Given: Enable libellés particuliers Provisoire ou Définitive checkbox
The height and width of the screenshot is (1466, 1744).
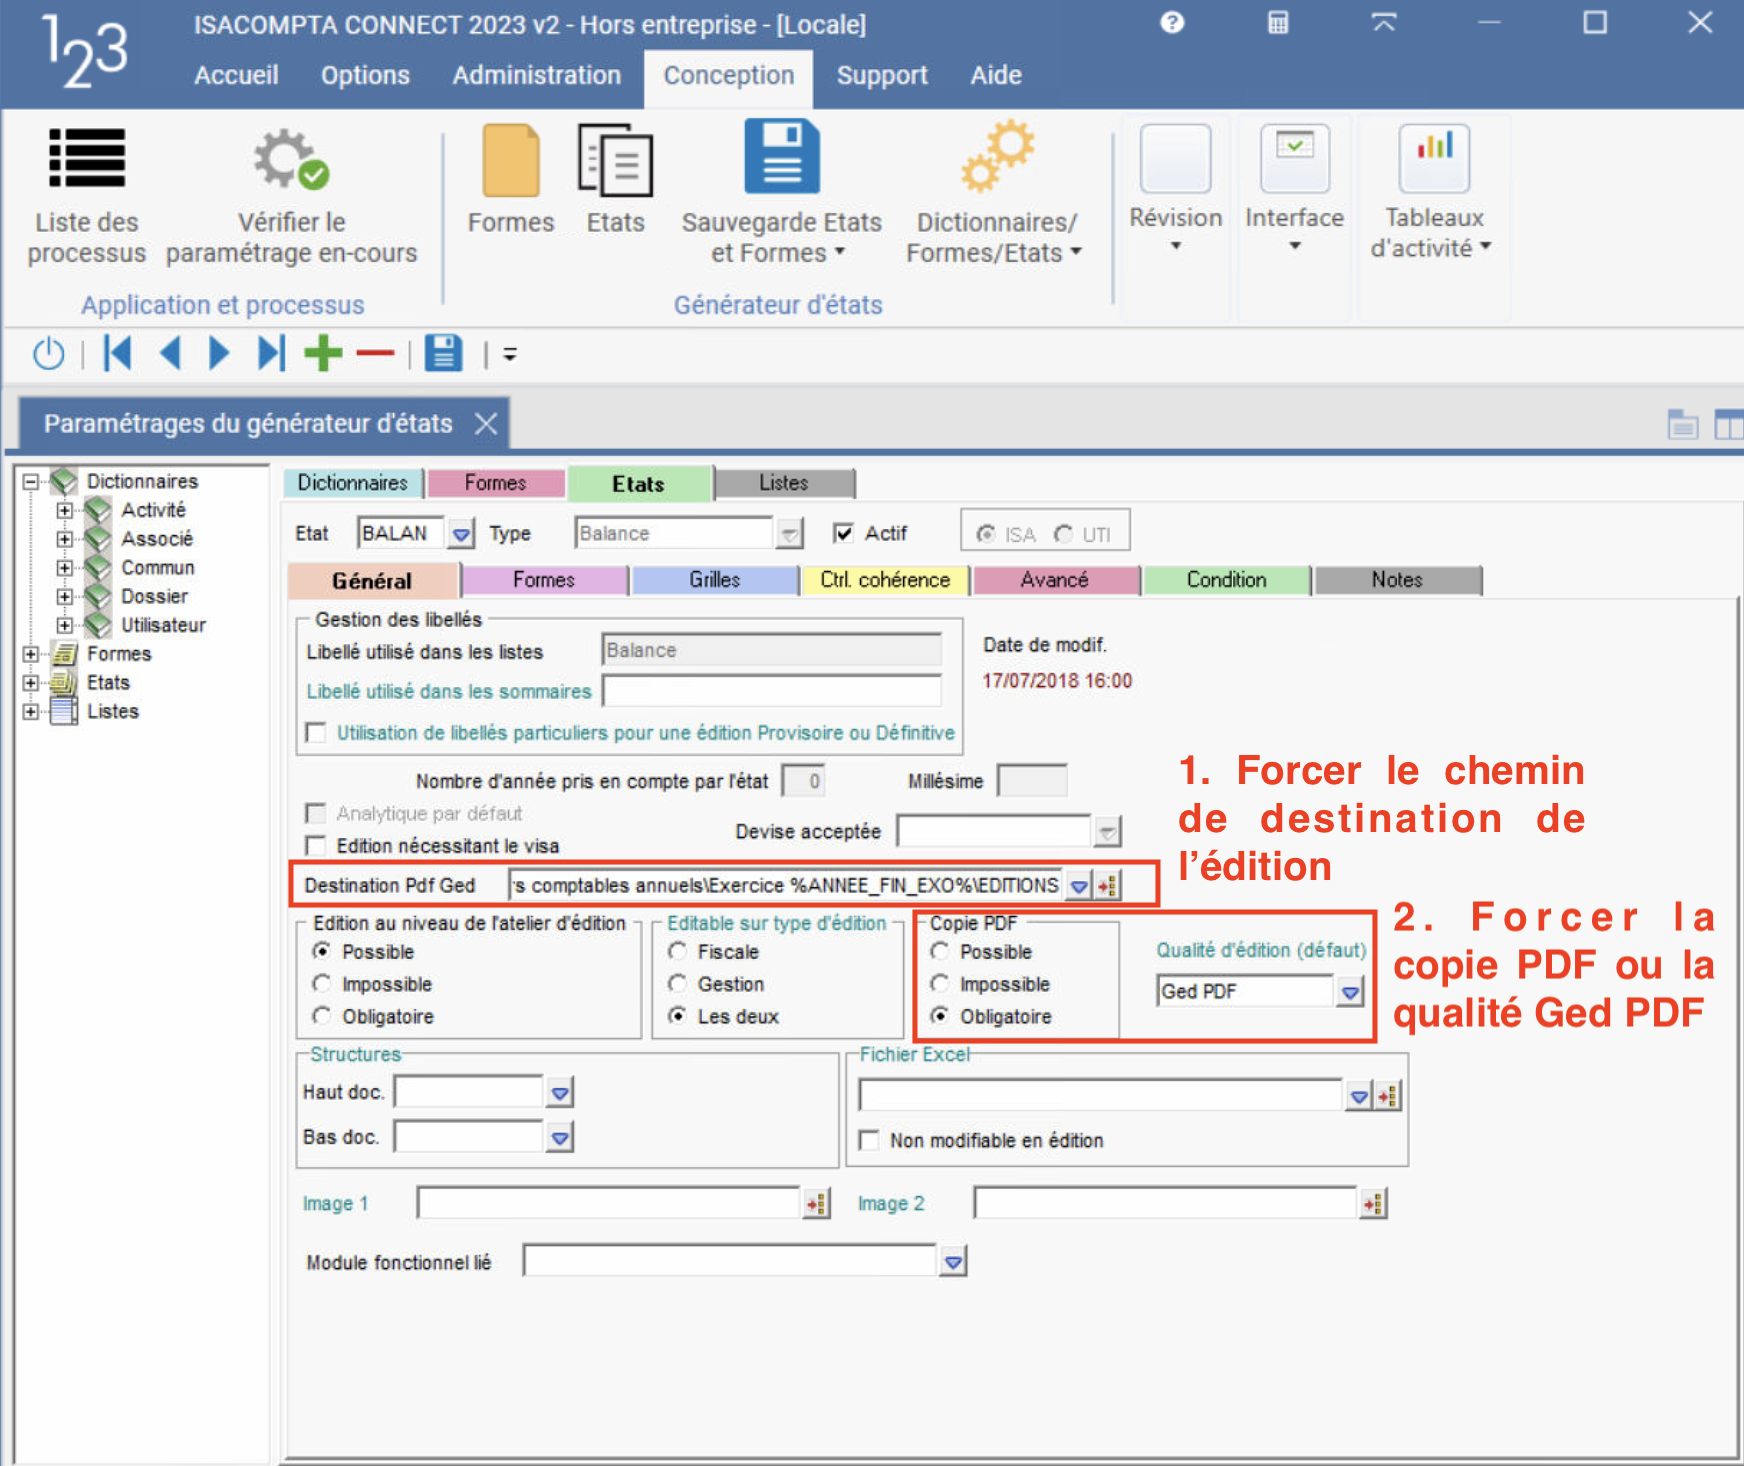Looking at the screenshot, I should 316,733.
